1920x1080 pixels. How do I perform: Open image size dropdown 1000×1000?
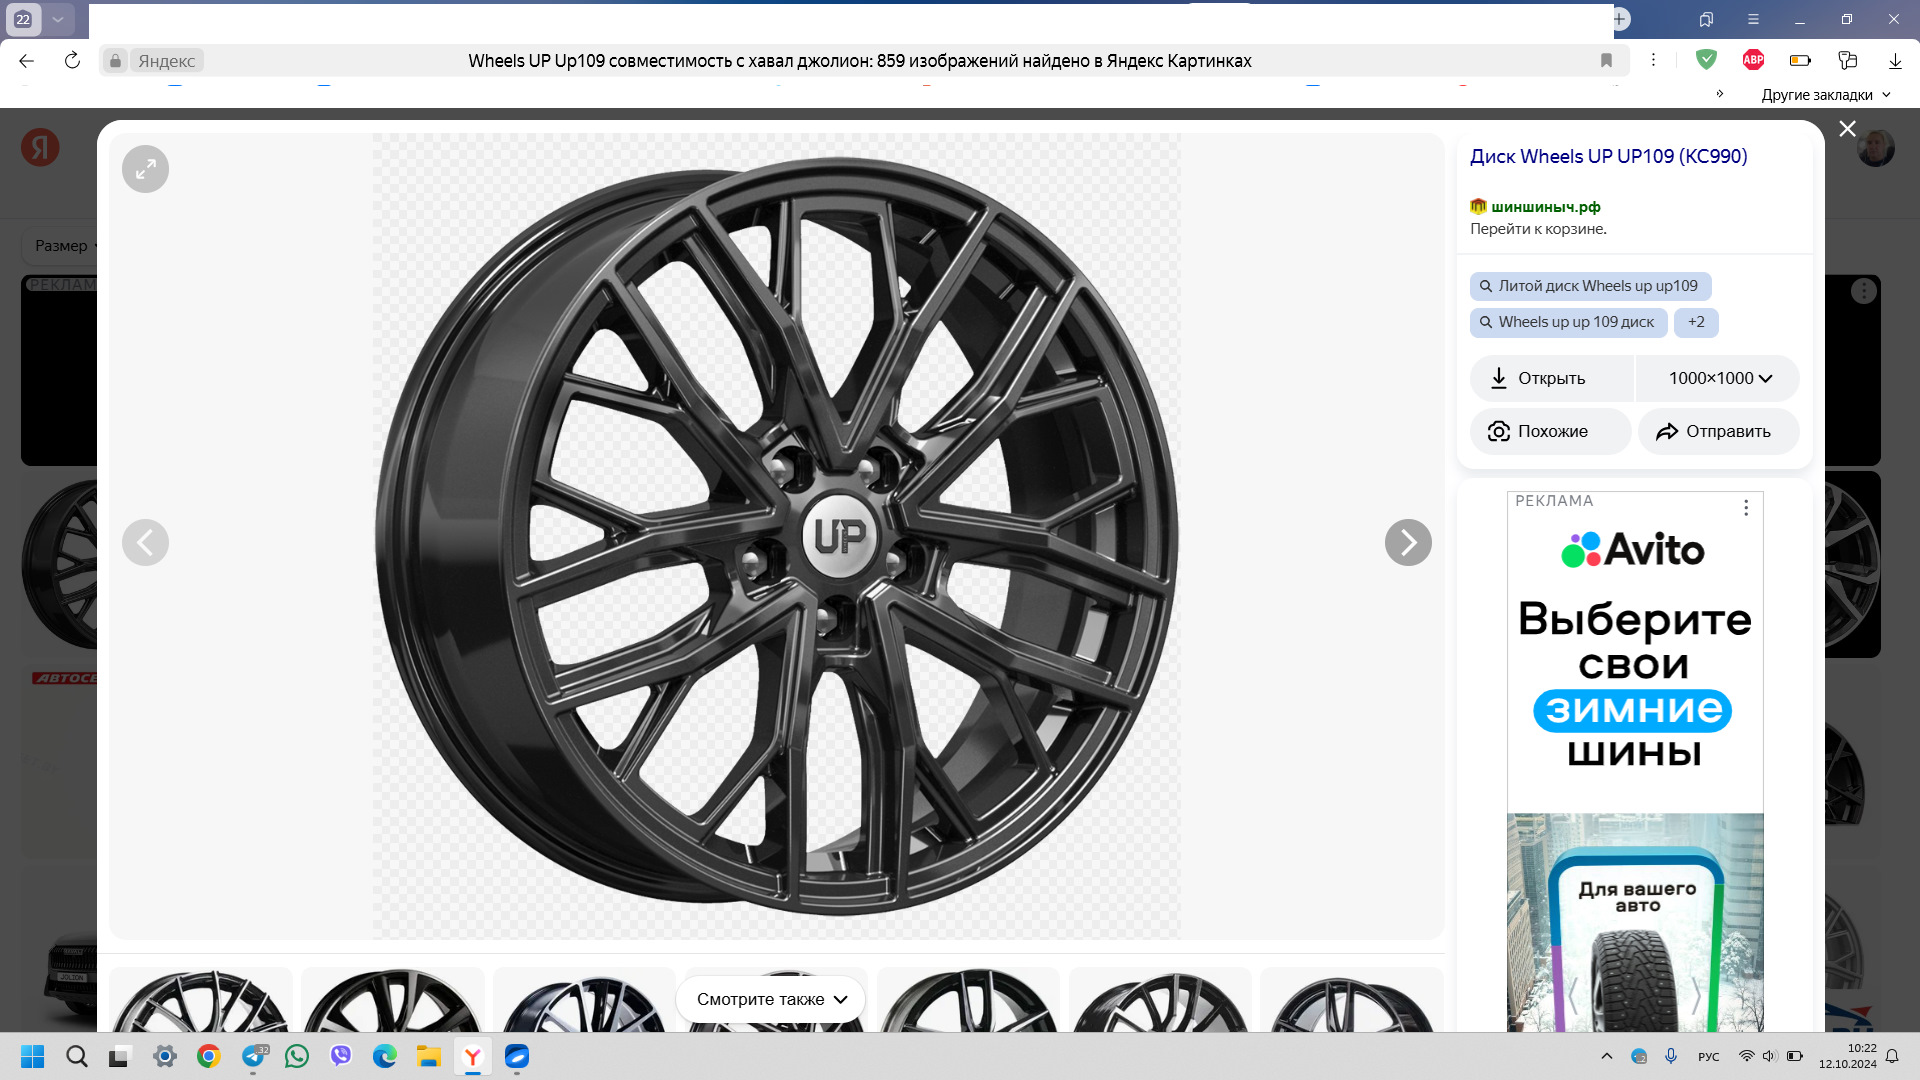1718,378
